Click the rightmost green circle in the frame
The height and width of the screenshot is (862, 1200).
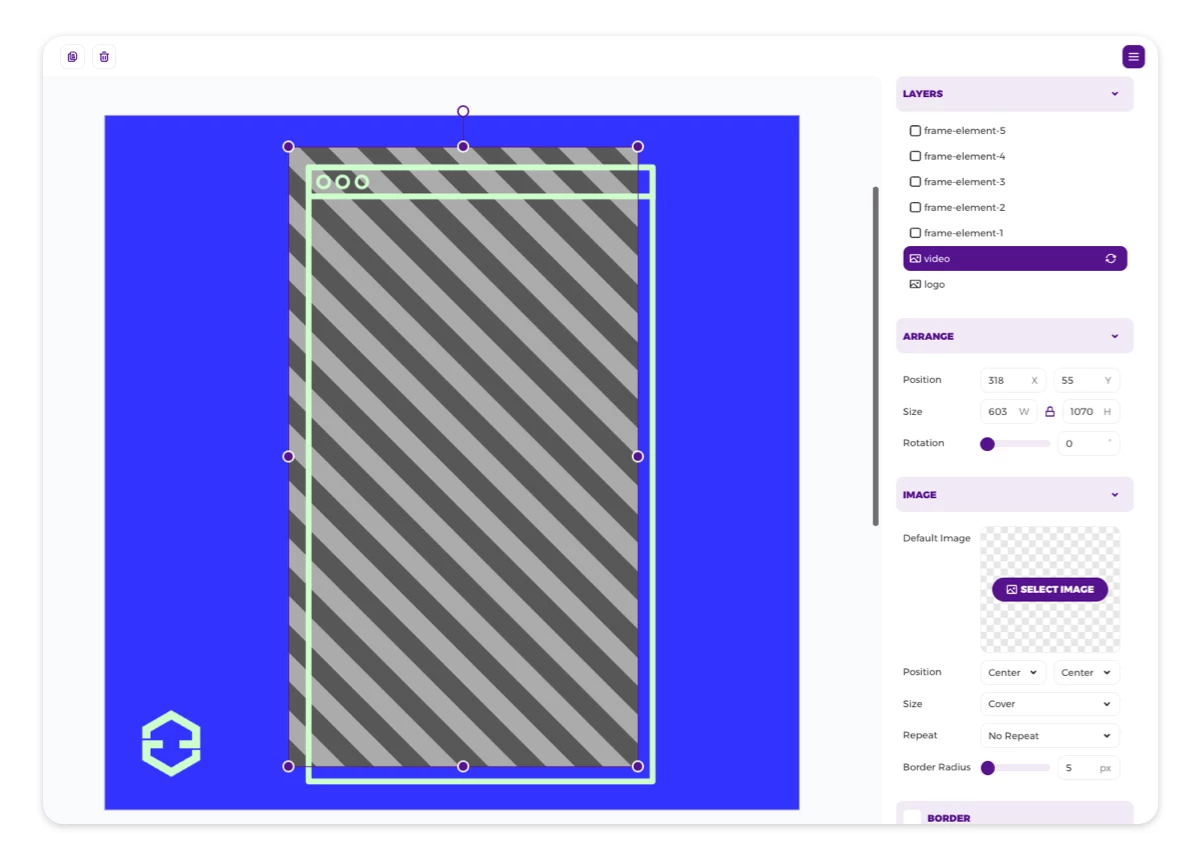pyautogui.click(x=362, y=182)
